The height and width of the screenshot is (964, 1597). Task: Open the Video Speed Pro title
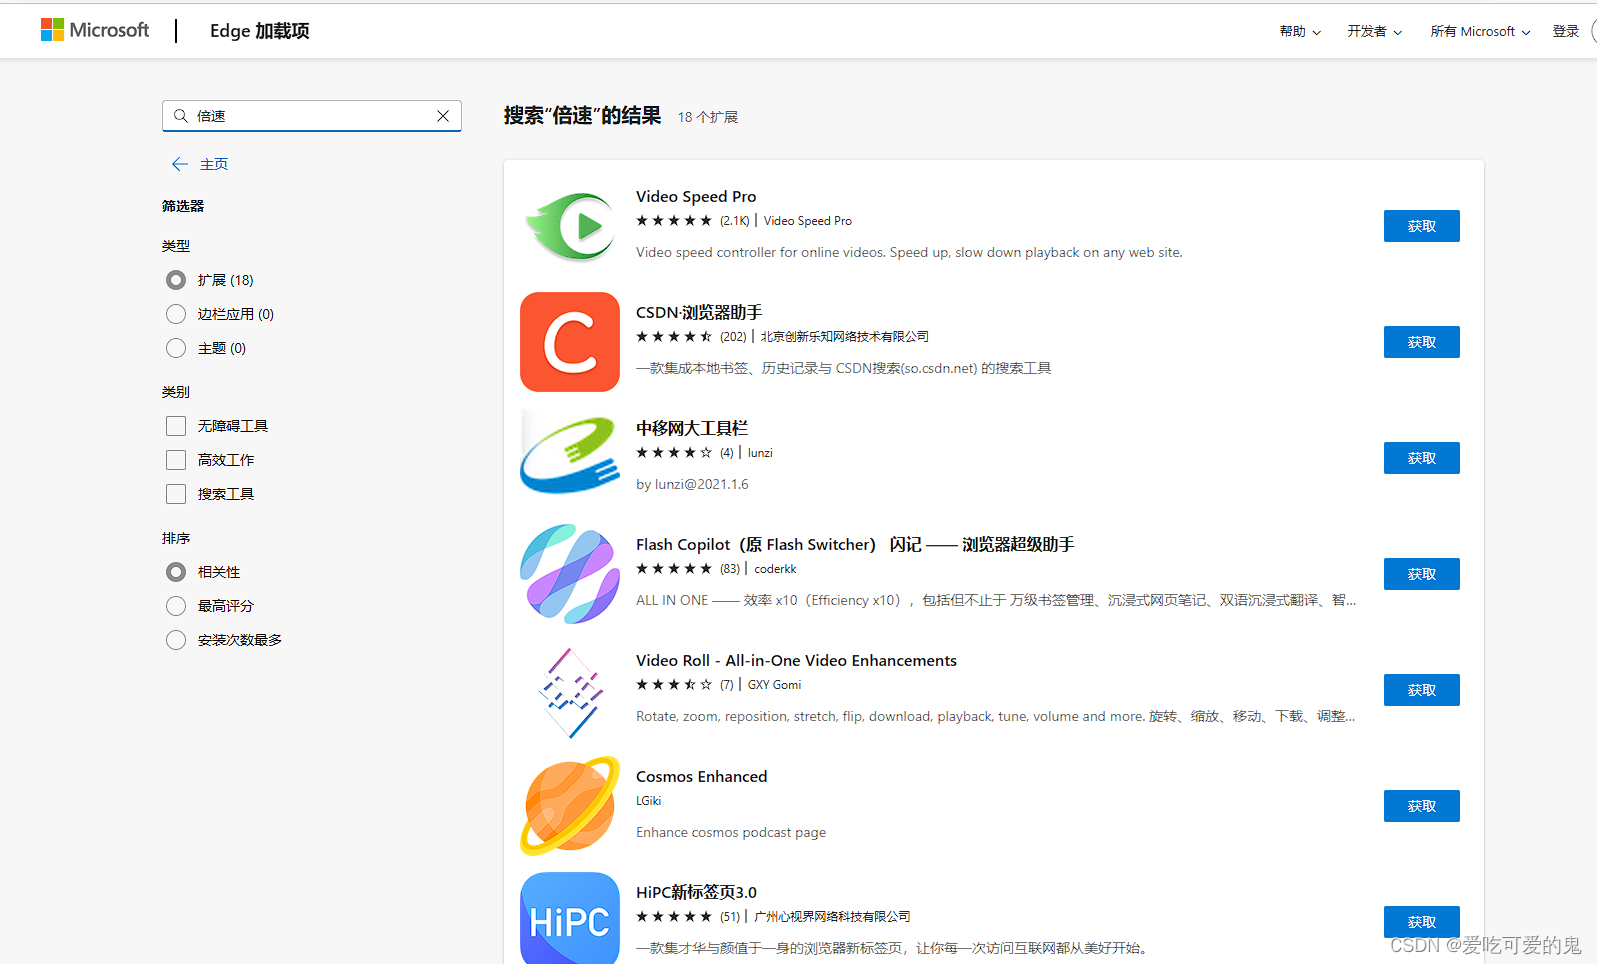click(x=696, y=196)
